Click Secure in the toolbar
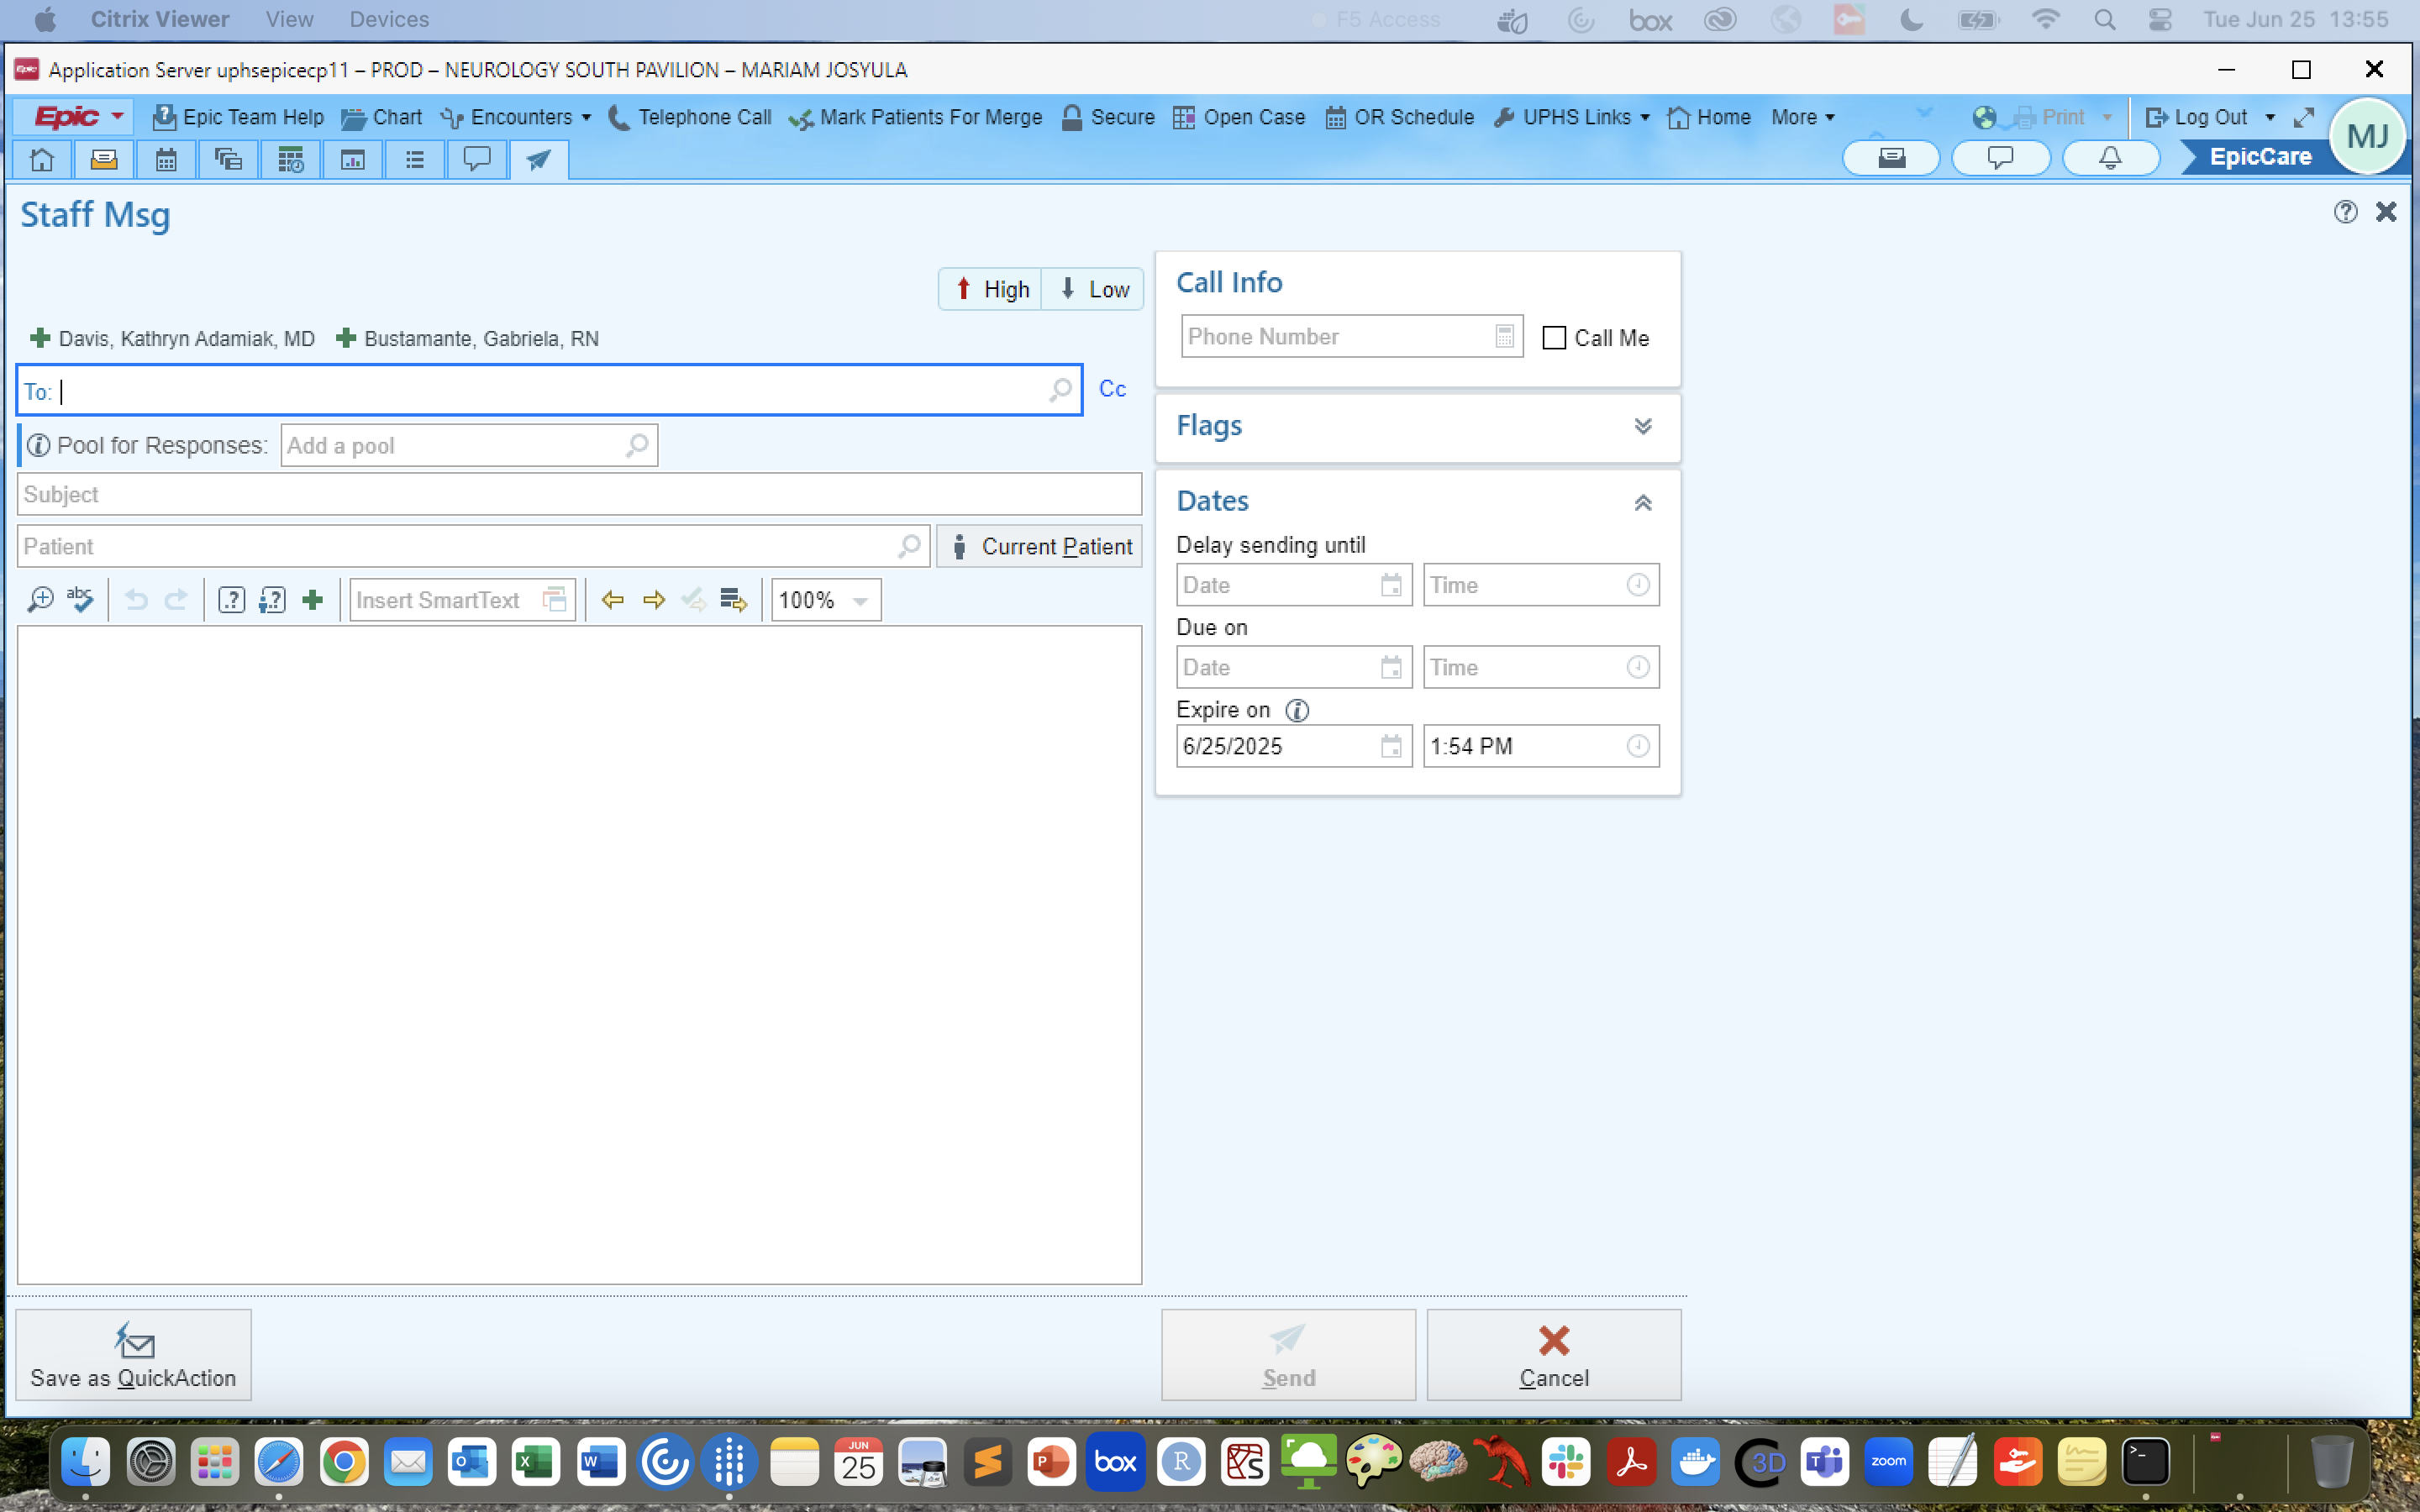The height and width of the screenshot is (1512, 2420). pyautogui.click(x=1107, y=117)
